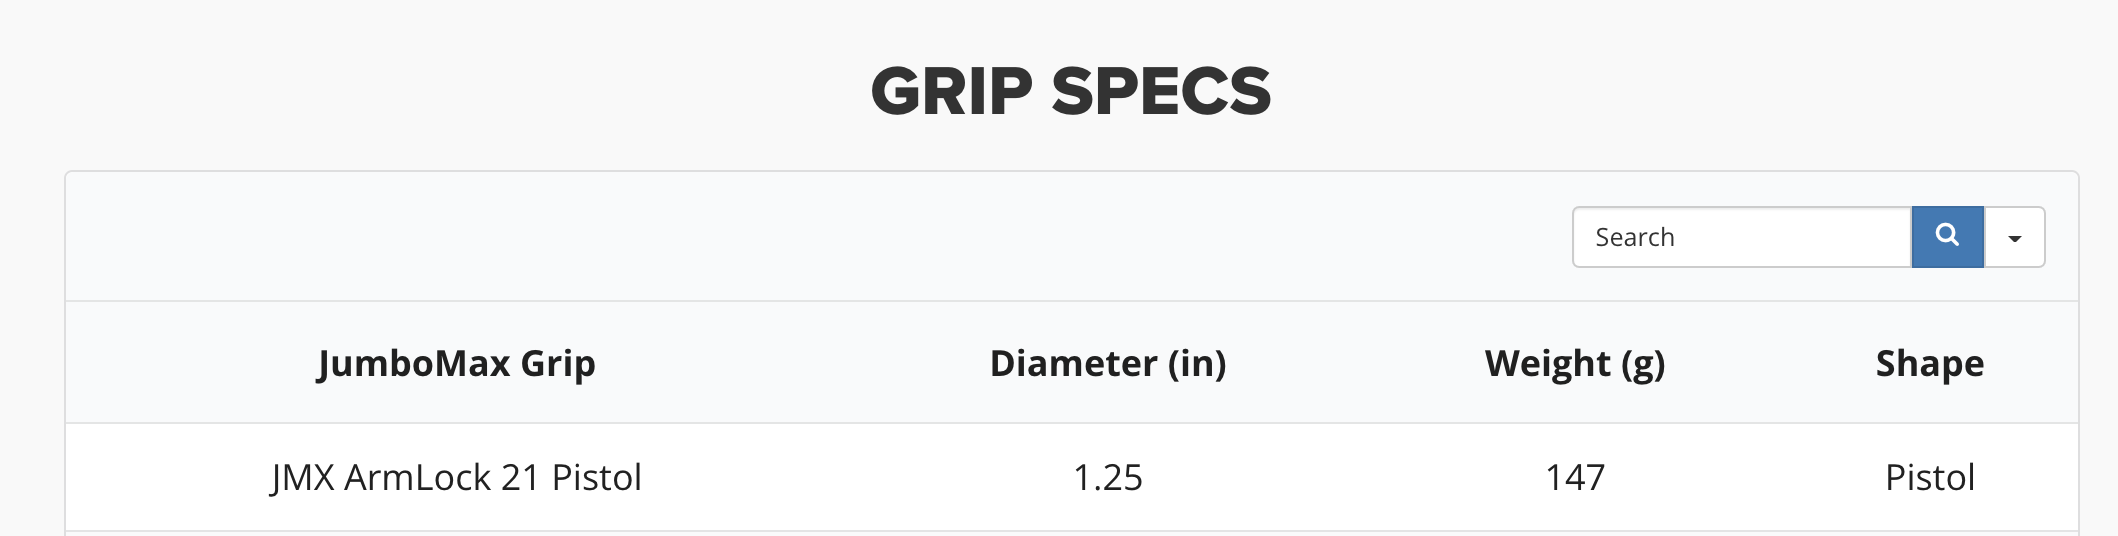Click the word Weight in header
Screen dimensions: 2118x536
1547,363
